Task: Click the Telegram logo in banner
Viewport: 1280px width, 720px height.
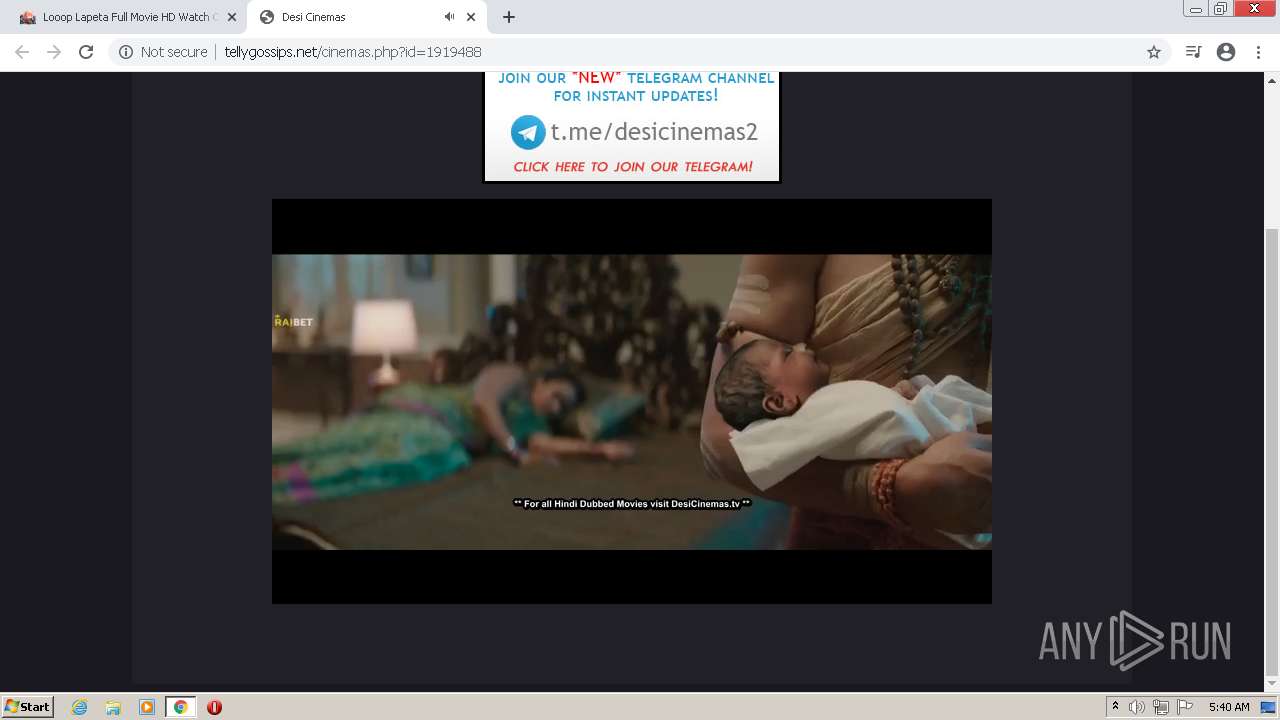Action: click(528, 132)
